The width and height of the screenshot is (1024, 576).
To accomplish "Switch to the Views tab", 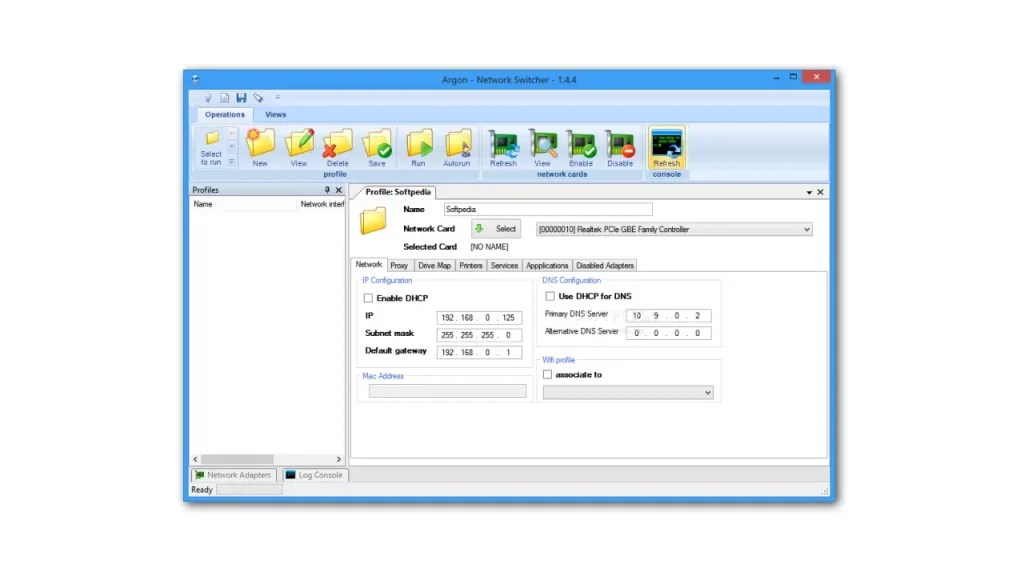I will pyautogui.click(x=275, y=114).
